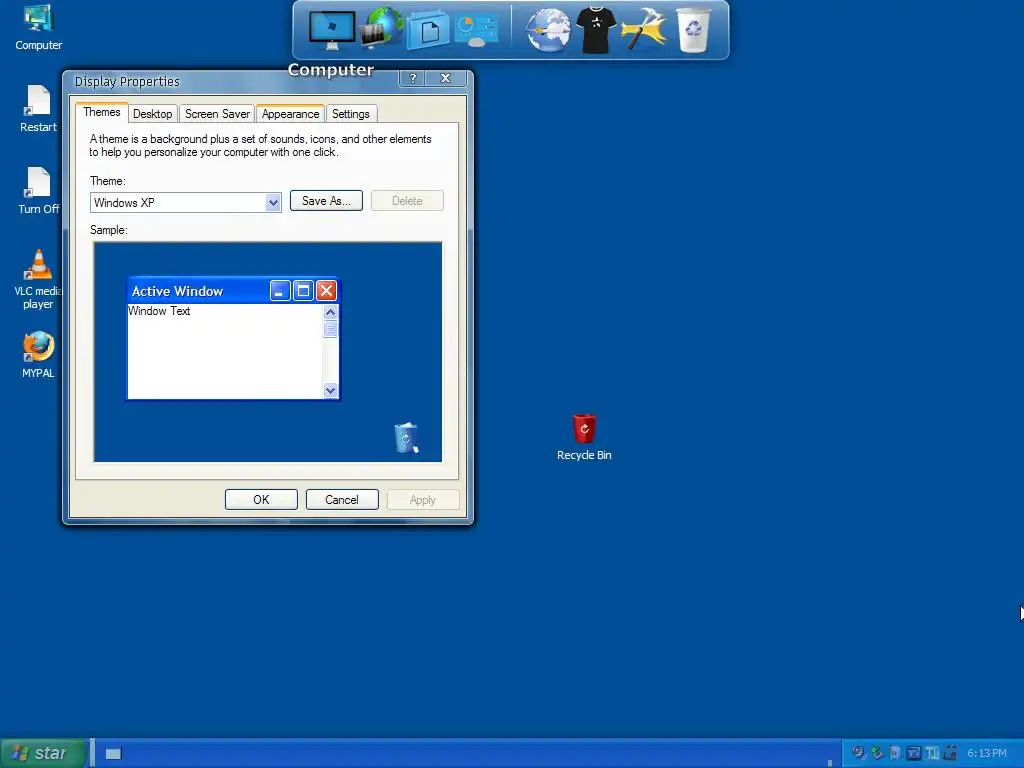Screen dimensions: 1024x768
Task: Select the Computer desktop icon
Action: (39, 27)
